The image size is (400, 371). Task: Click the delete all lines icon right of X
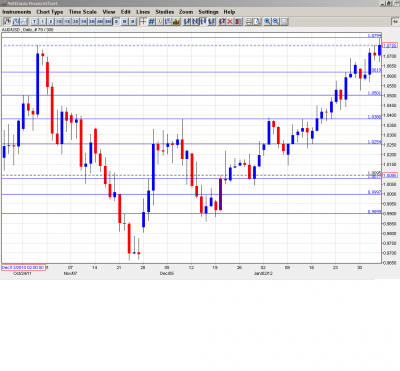238,22
